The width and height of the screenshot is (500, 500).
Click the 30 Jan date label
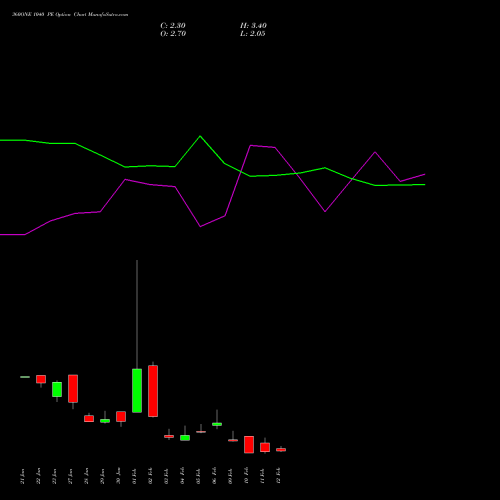119,476
